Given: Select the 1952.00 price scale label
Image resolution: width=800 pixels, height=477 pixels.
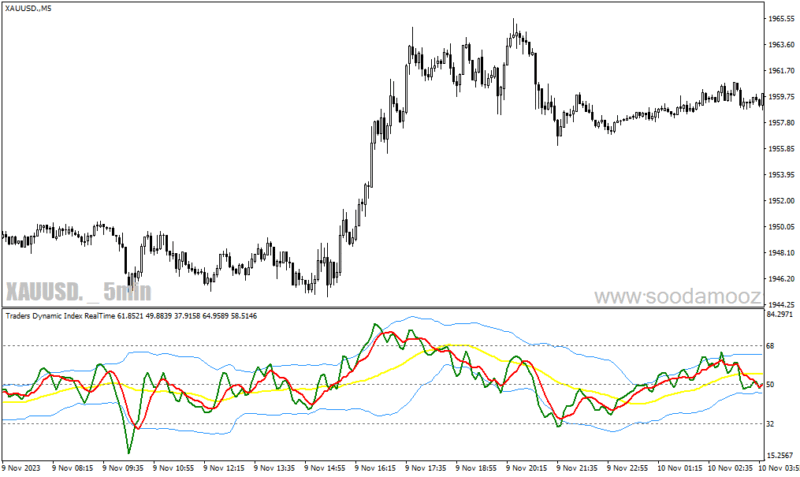Looking at the screenshot, I should tap(781, 200).
